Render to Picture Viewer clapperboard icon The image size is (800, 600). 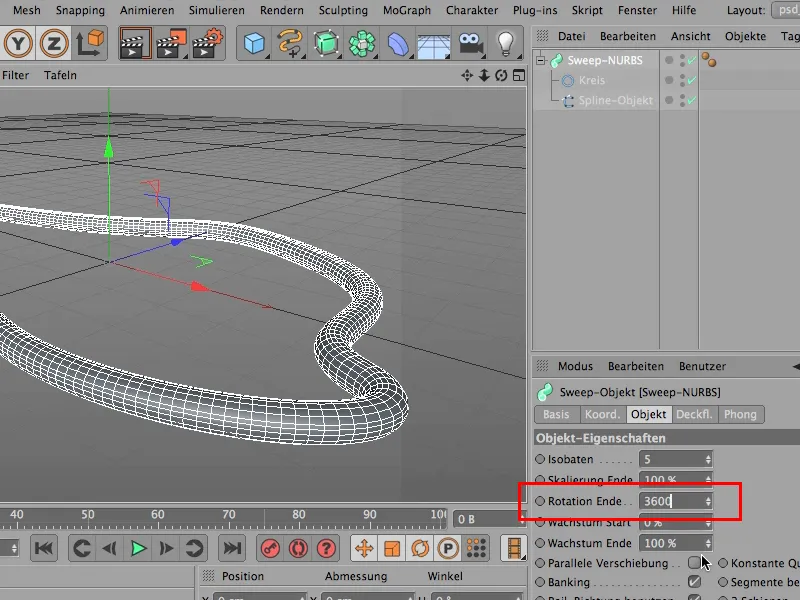[171, 43]
